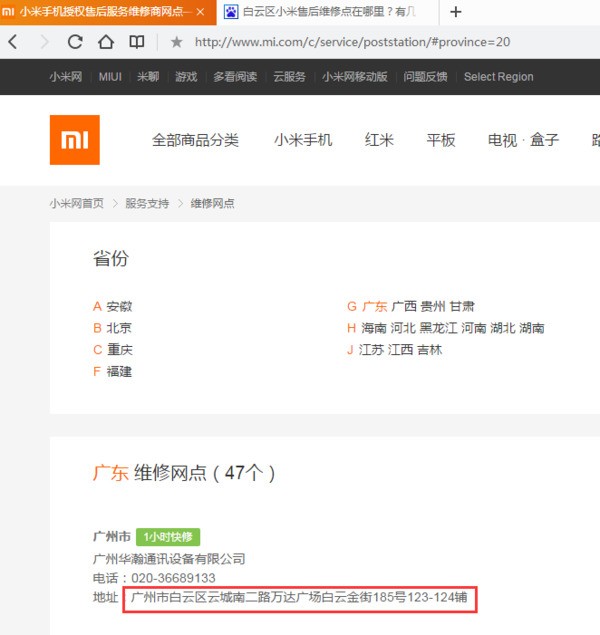Select 北京 in the province list
This screenshot has width=600, height=635.
[119, 328]
